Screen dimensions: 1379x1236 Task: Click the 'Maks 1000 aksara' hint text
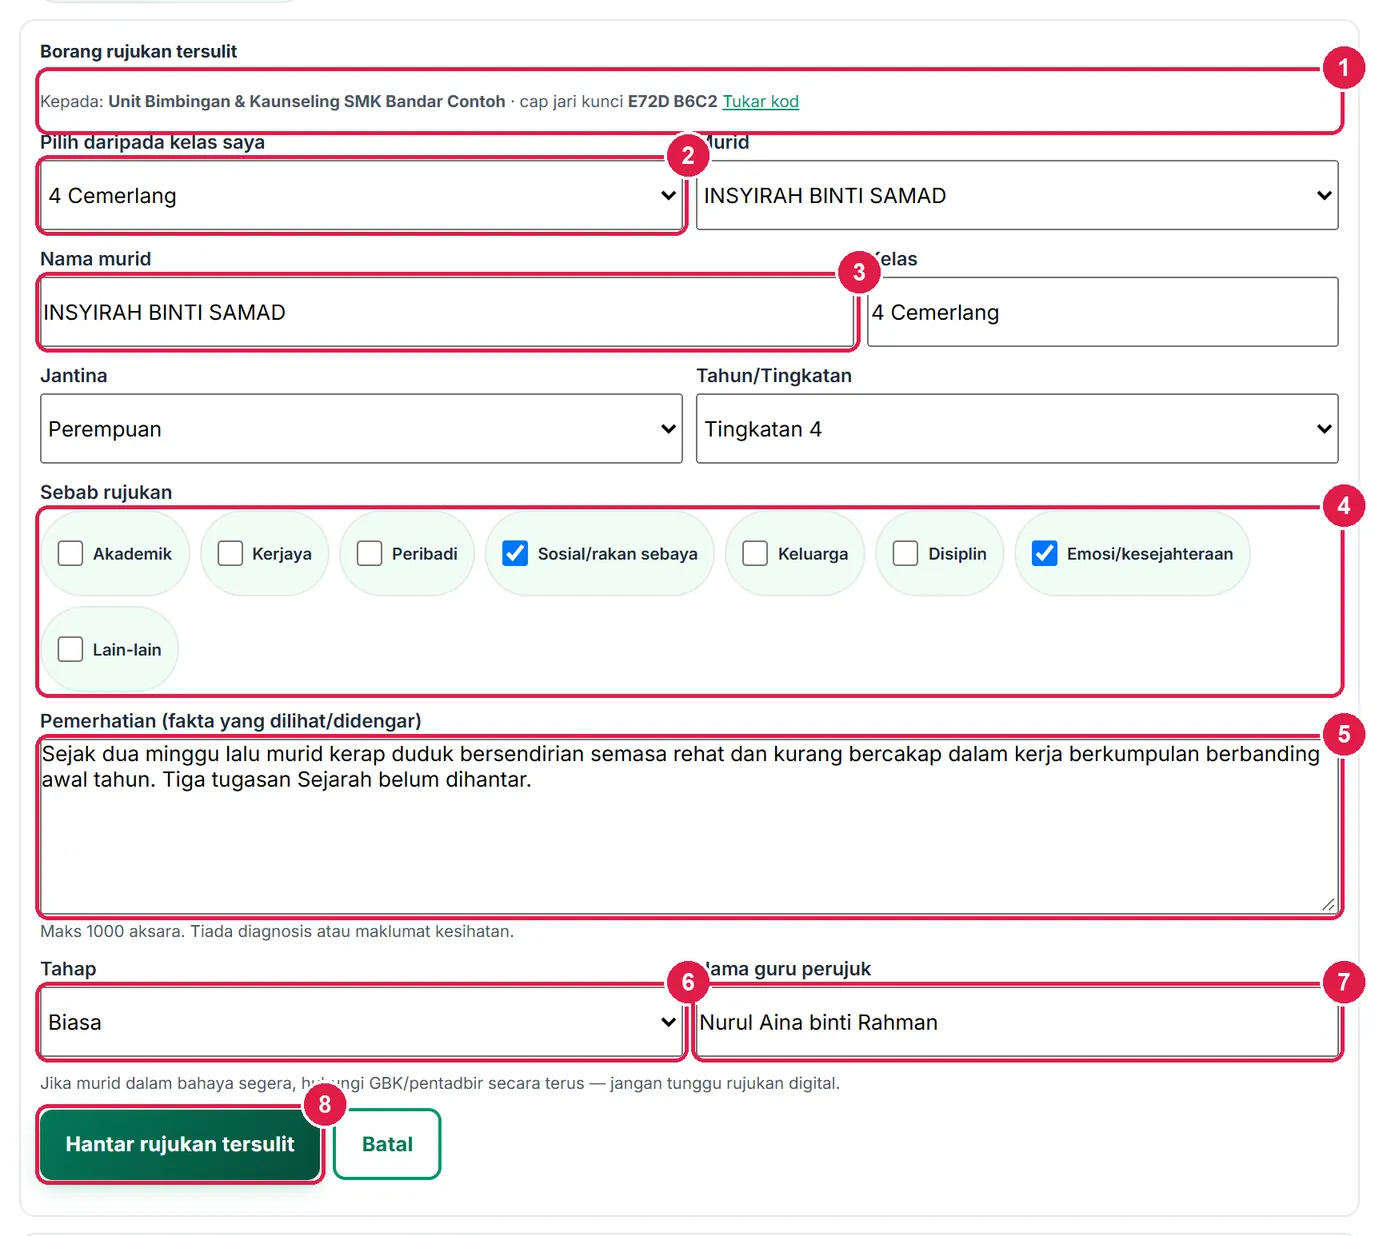tap(277, 931)
